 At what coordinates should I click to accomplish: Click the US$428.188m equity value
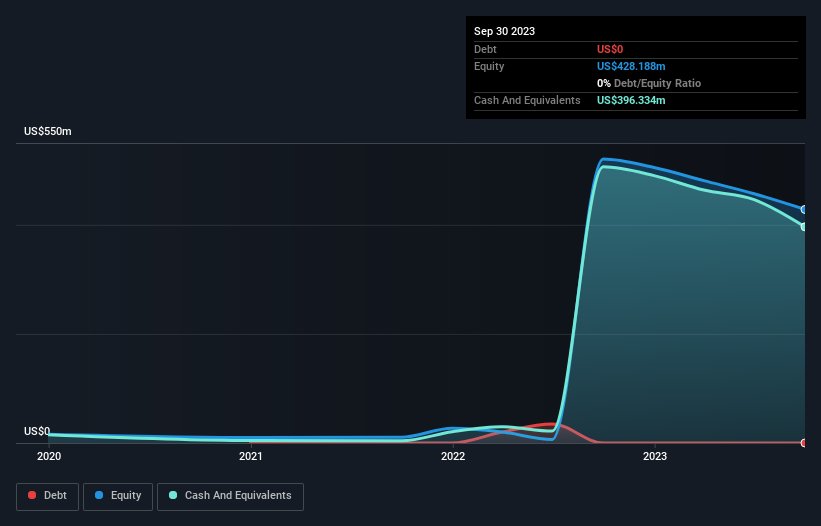coord(631,66)
